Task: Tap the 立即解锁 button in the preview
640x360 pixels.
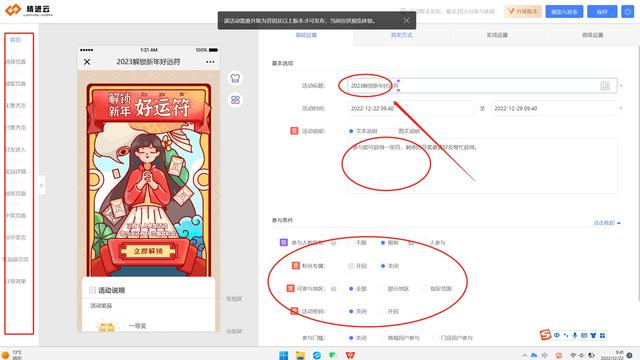Action: click(148, 251)
